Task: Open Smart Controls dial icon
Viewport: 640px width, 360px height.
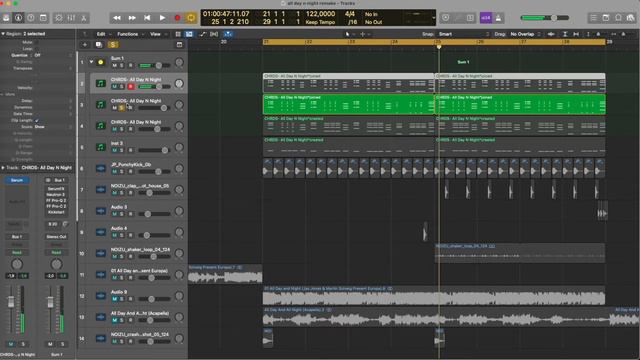Action: pyautogui.click(x=59, y=18)
